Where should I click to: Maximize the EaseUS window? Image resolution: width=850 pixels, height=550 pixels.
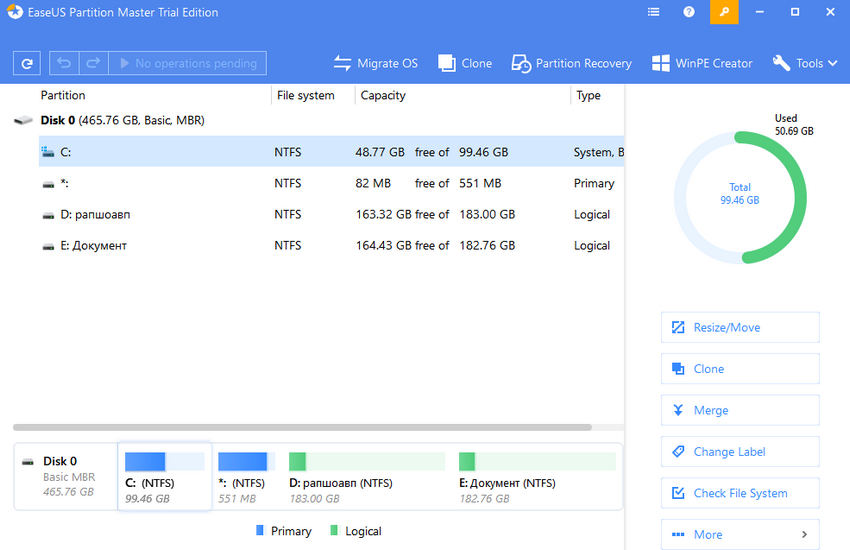(795, 12)
